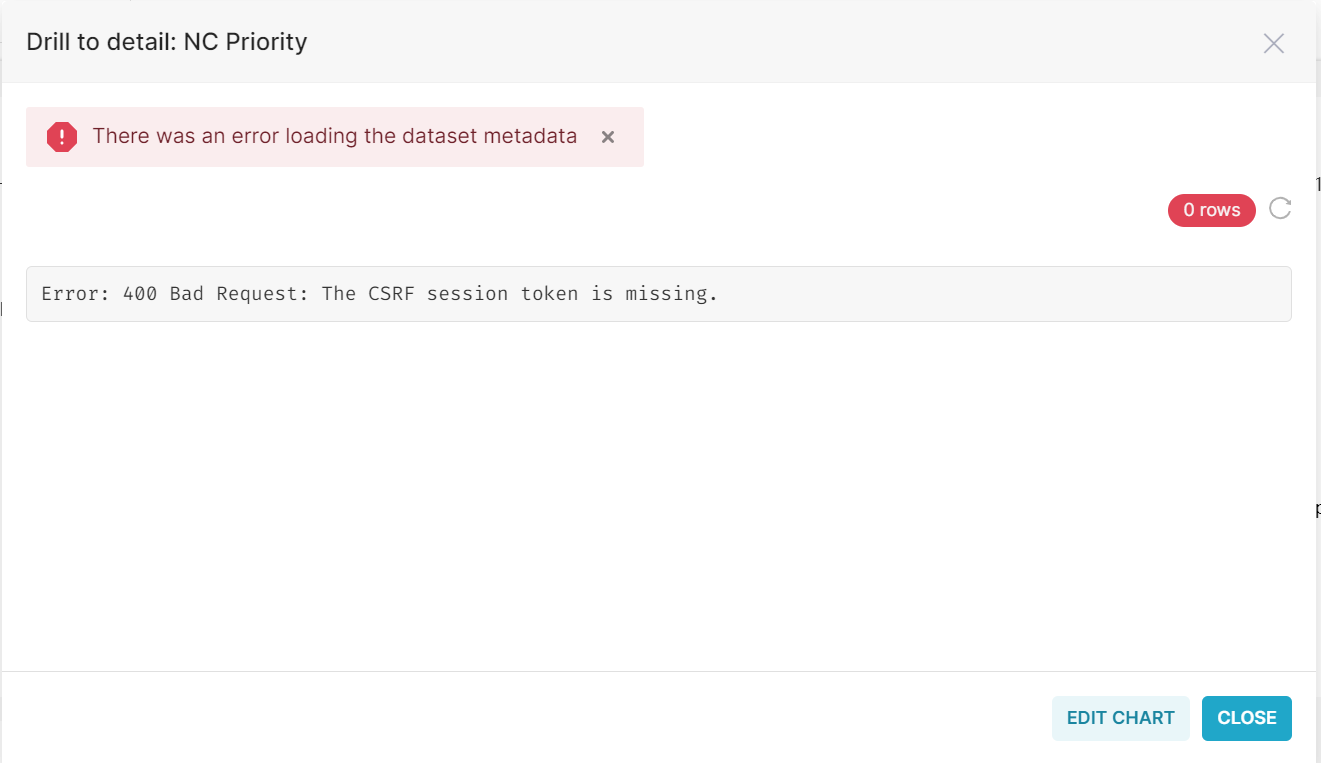The image size is (1321, 763).
Task: Click the red 0 rows badge
Action: (1211, 210)
